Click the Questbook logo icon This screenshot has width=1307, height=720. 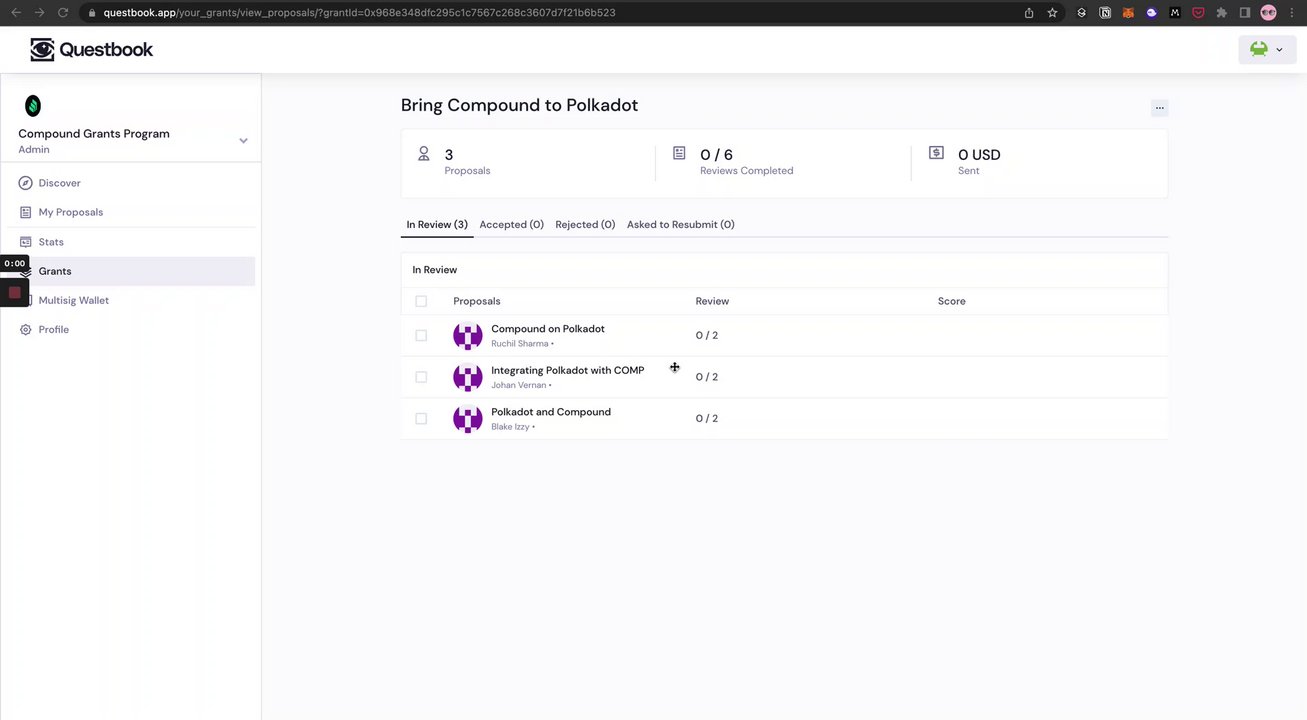tap(42, 50)
